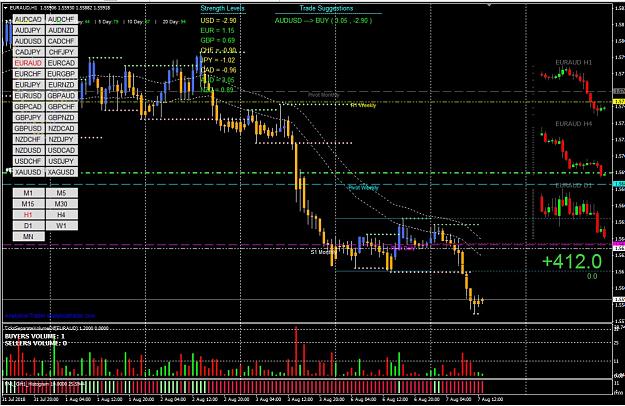Change timeframe to M15

pos(28,204)
